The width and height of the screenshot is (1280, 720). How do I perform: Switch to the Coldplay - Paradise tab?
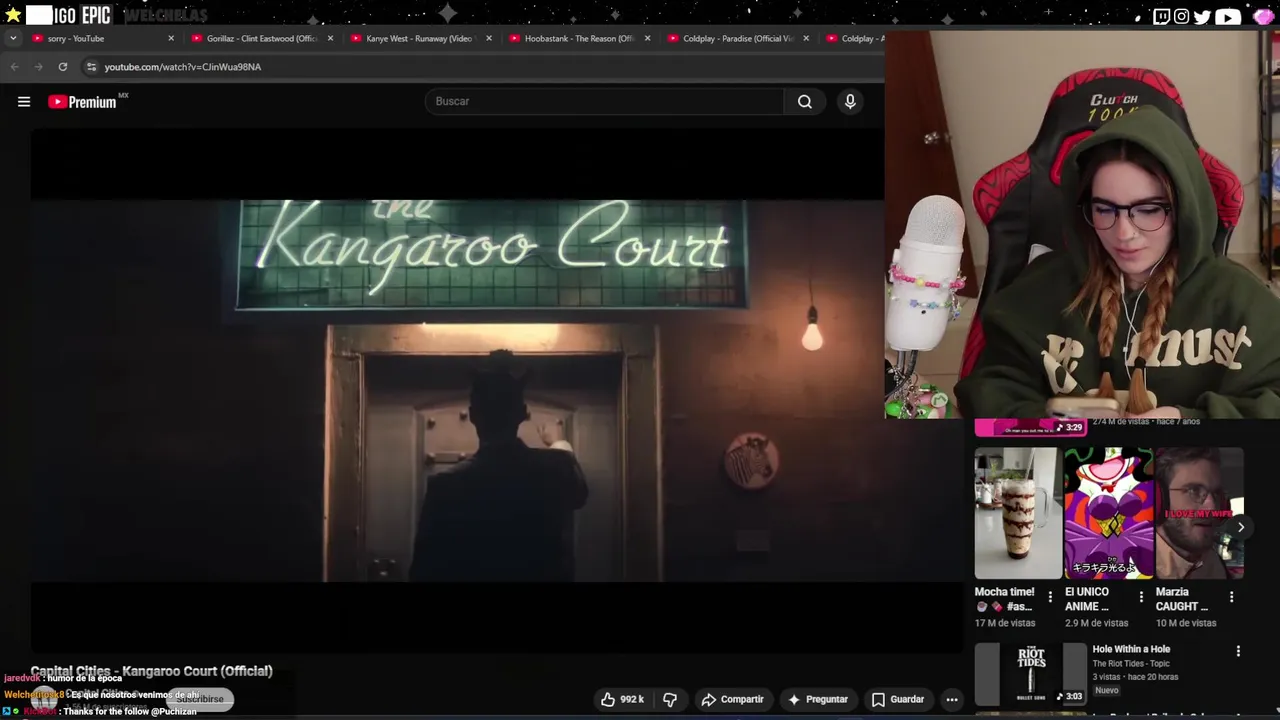[737, 38]
